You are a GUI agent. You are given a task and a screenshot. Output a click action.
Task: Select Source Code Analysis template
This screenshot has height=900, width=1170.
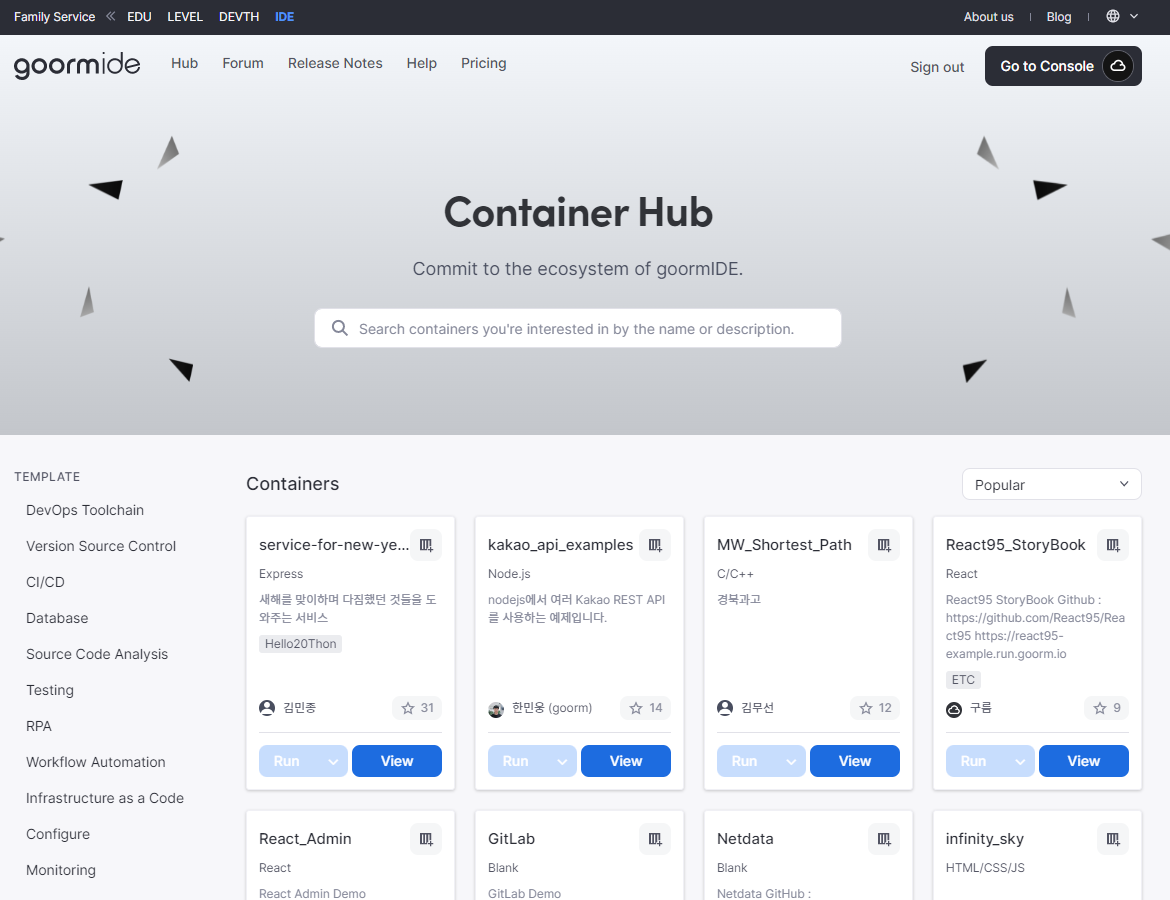point(97,654)
